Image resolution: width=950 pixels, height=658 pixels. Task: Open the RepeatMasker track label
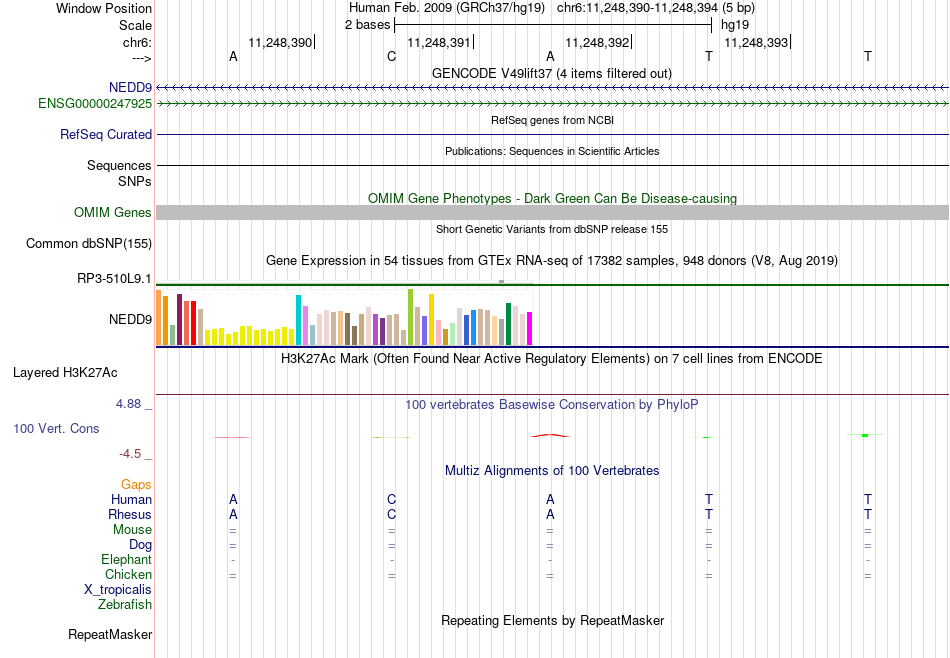point(110,634)
